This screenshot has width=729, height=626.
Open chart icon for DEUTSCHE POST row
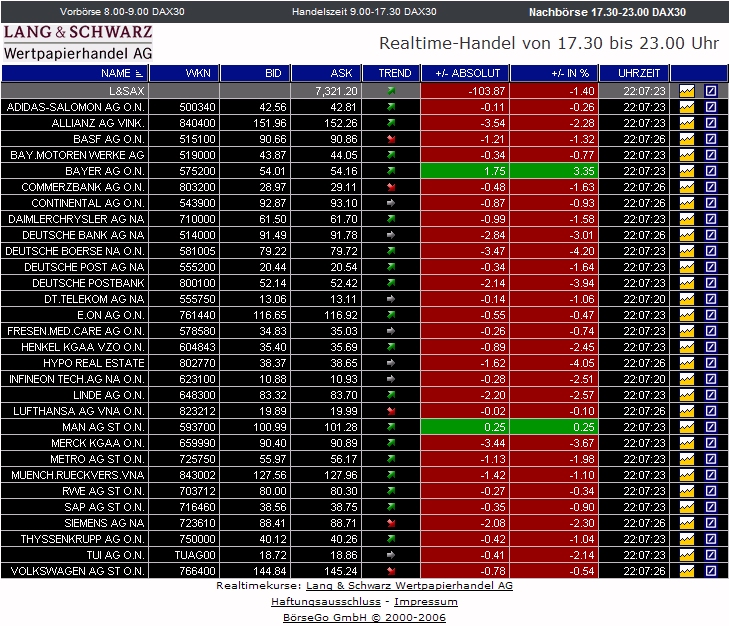coord(687,267)
